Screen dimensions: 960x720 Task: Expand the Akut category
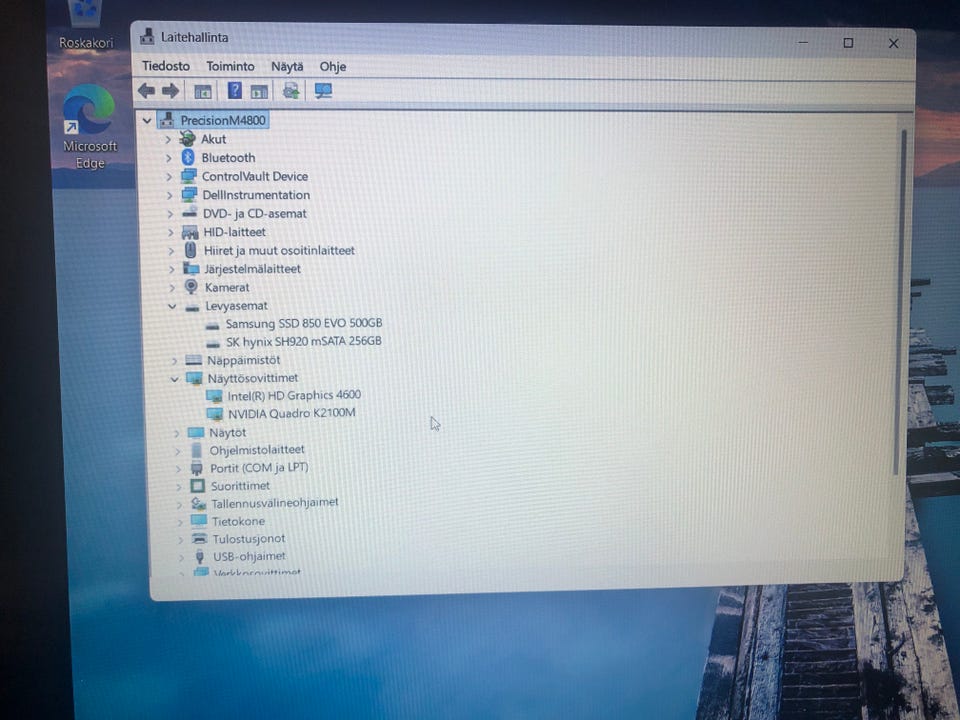coord(168,140)
